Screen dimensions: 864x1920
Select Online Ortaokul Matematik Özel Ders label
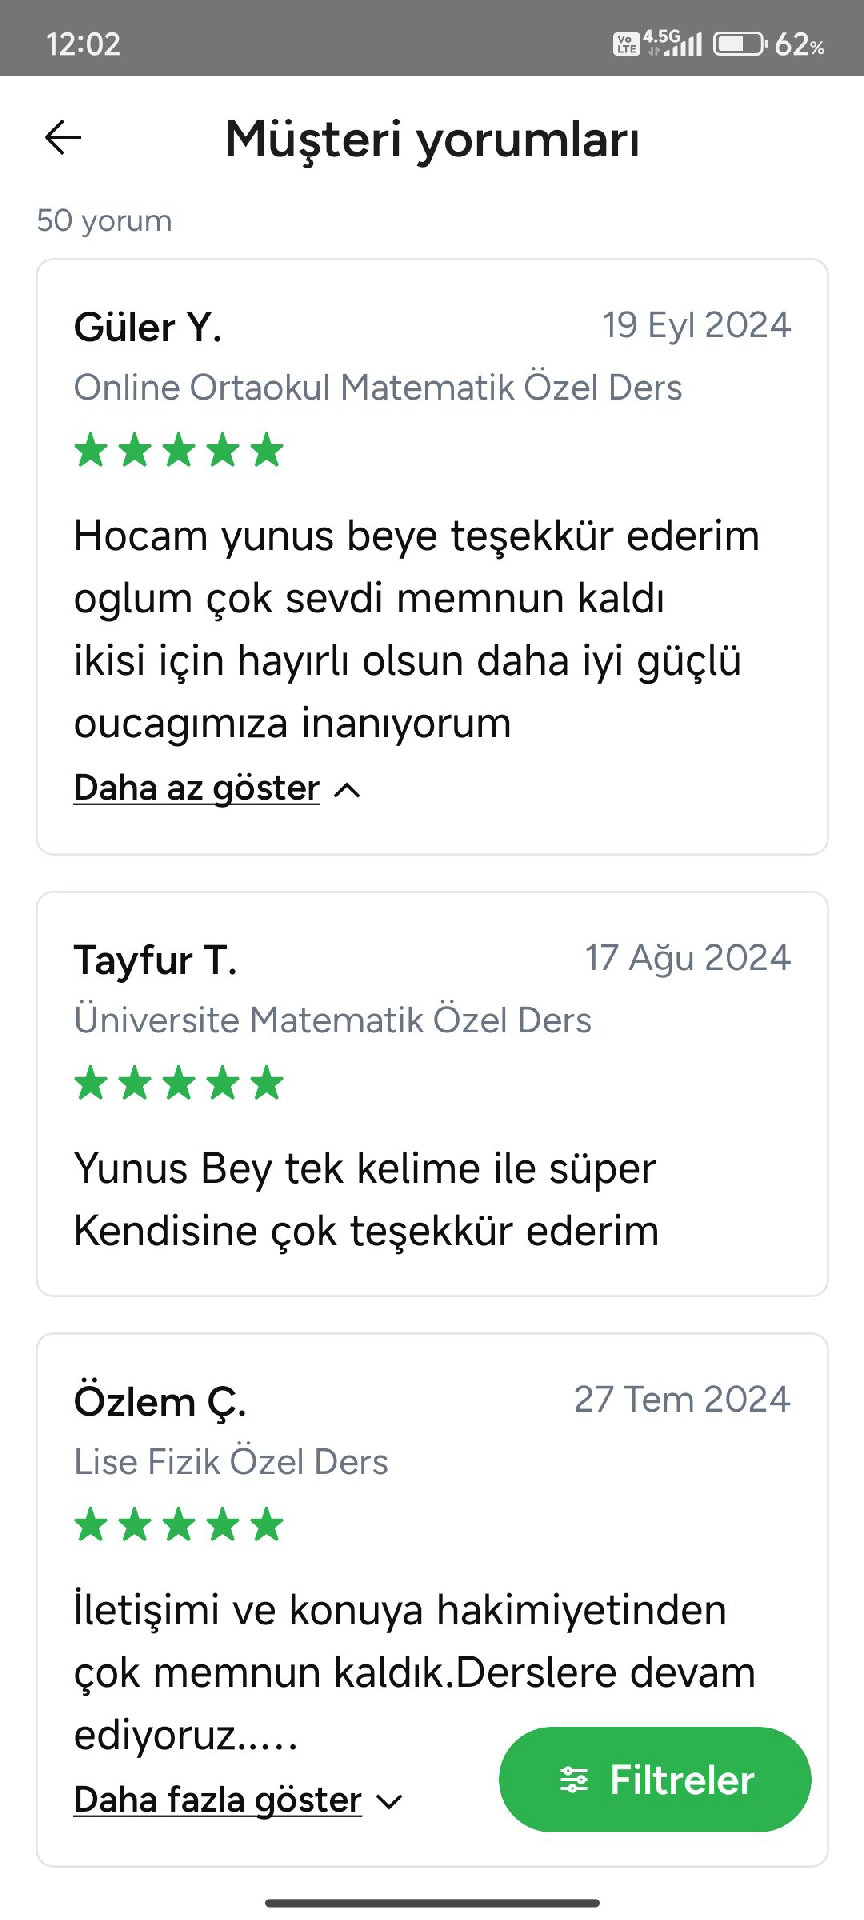(378, 388)
